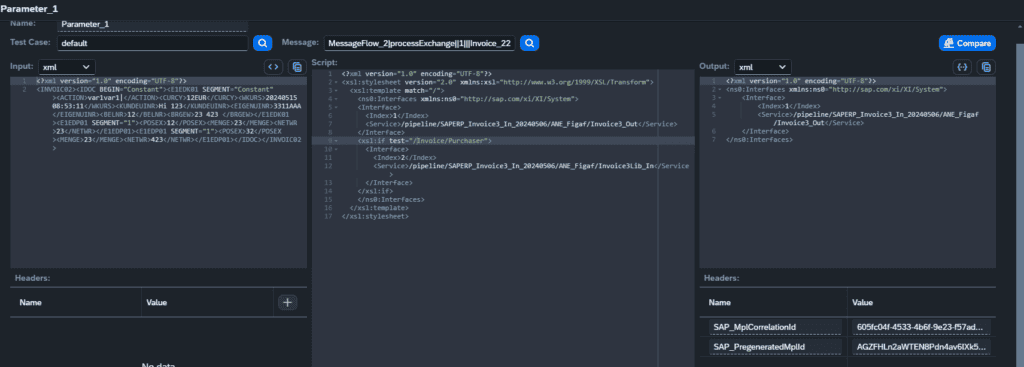Click the Compare button
The height and width of the screenshot is (367, 1024).
(x=967, y=43)
